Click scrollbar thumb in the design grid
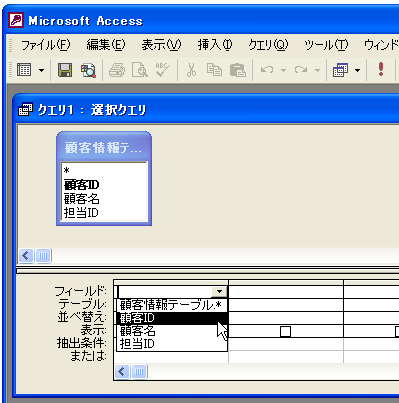The width and height of the screenshot is (399, 403). click(139, 371)
